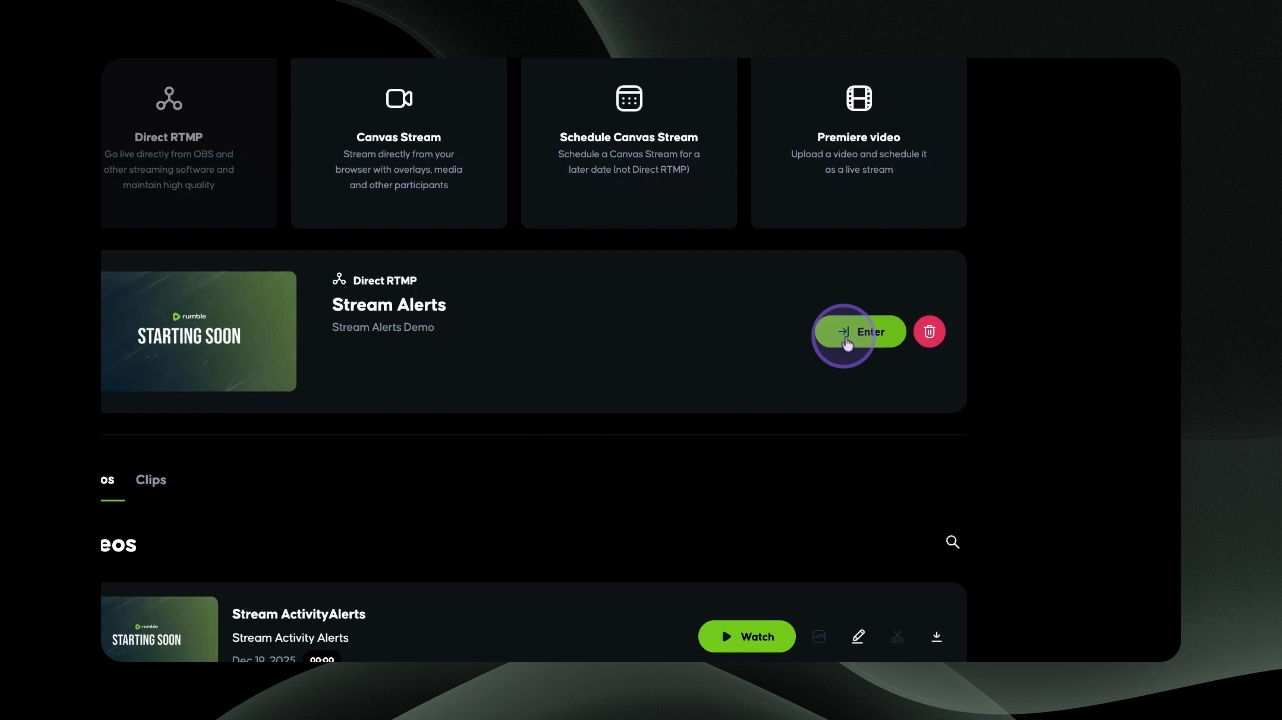Clip Stream ActivityAlerts with the scissors icon
Image resolution: width=1282 pixels, height=720 pixels.
pos(897,637)
